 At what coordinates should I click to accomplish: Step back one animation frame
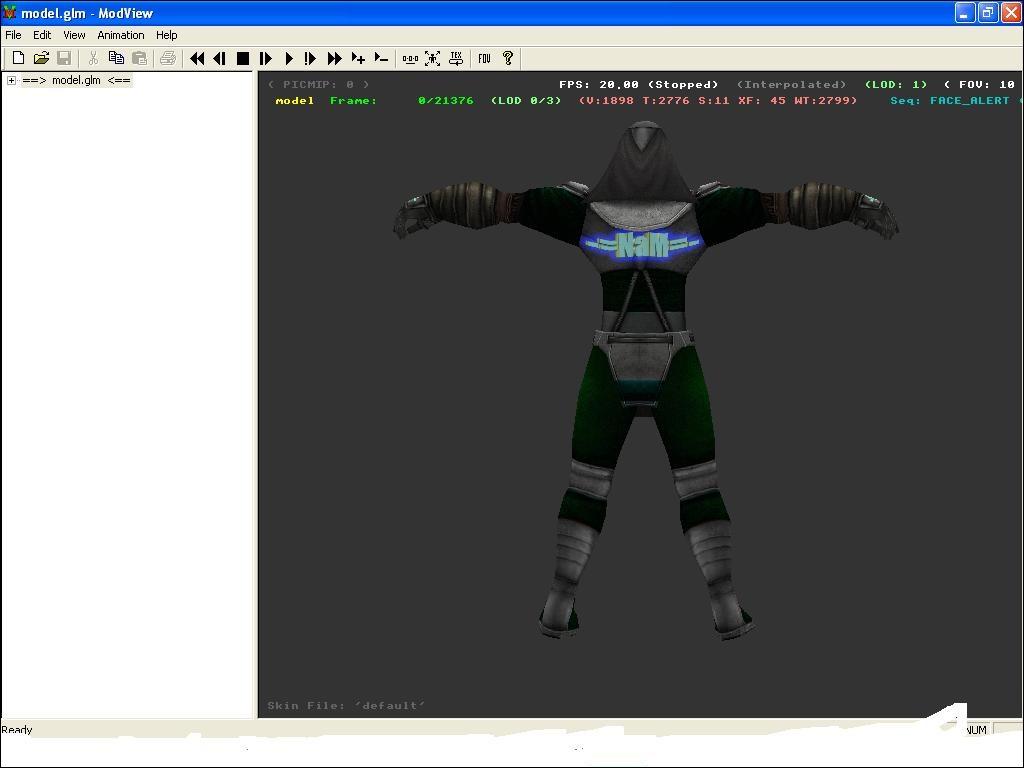click(x=219, y=59)
